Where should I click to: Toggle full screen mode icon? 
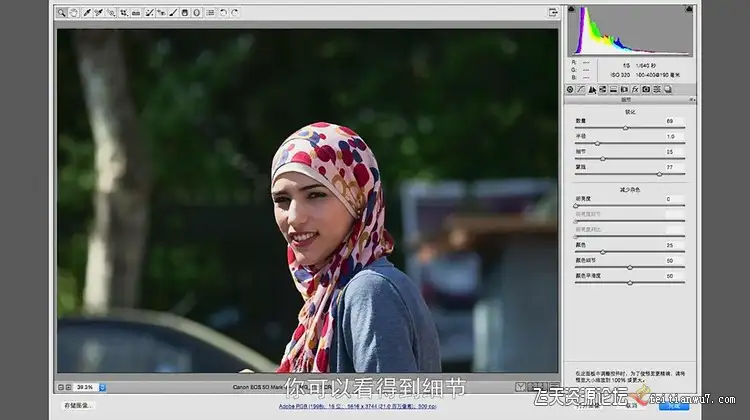(x=553, y=13)
